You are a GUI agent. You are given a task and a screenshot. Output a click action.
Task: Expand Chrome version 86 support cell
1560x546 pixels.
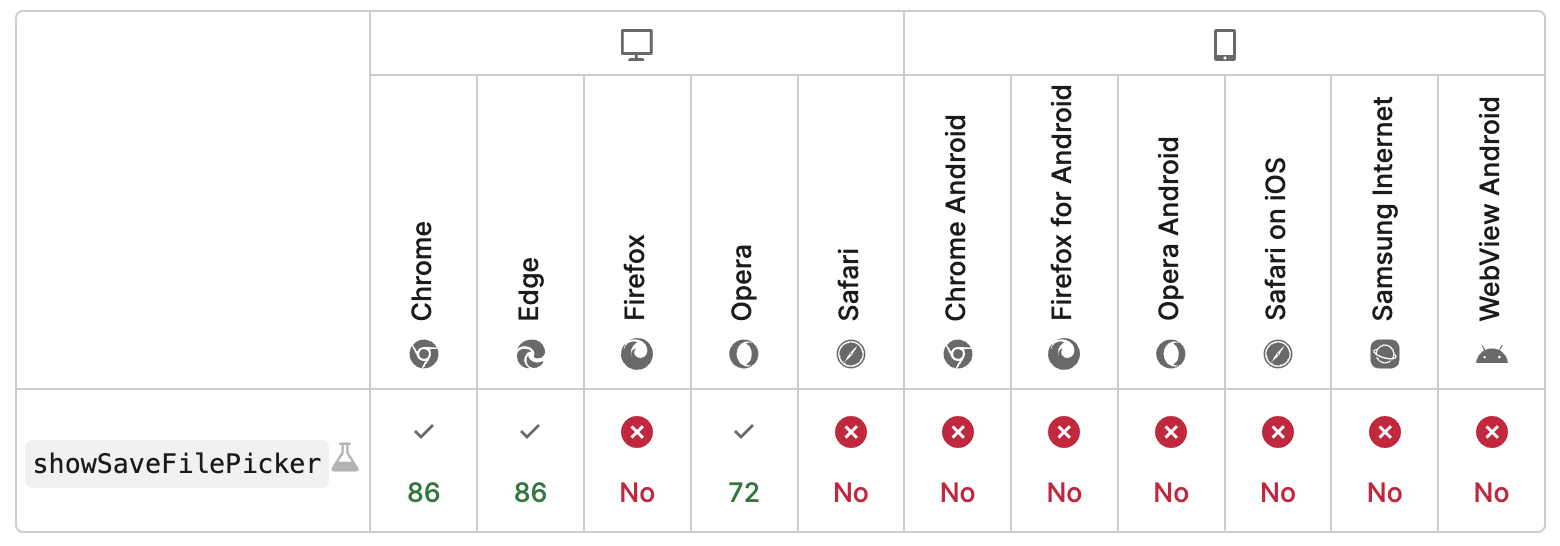click(424, 460)
